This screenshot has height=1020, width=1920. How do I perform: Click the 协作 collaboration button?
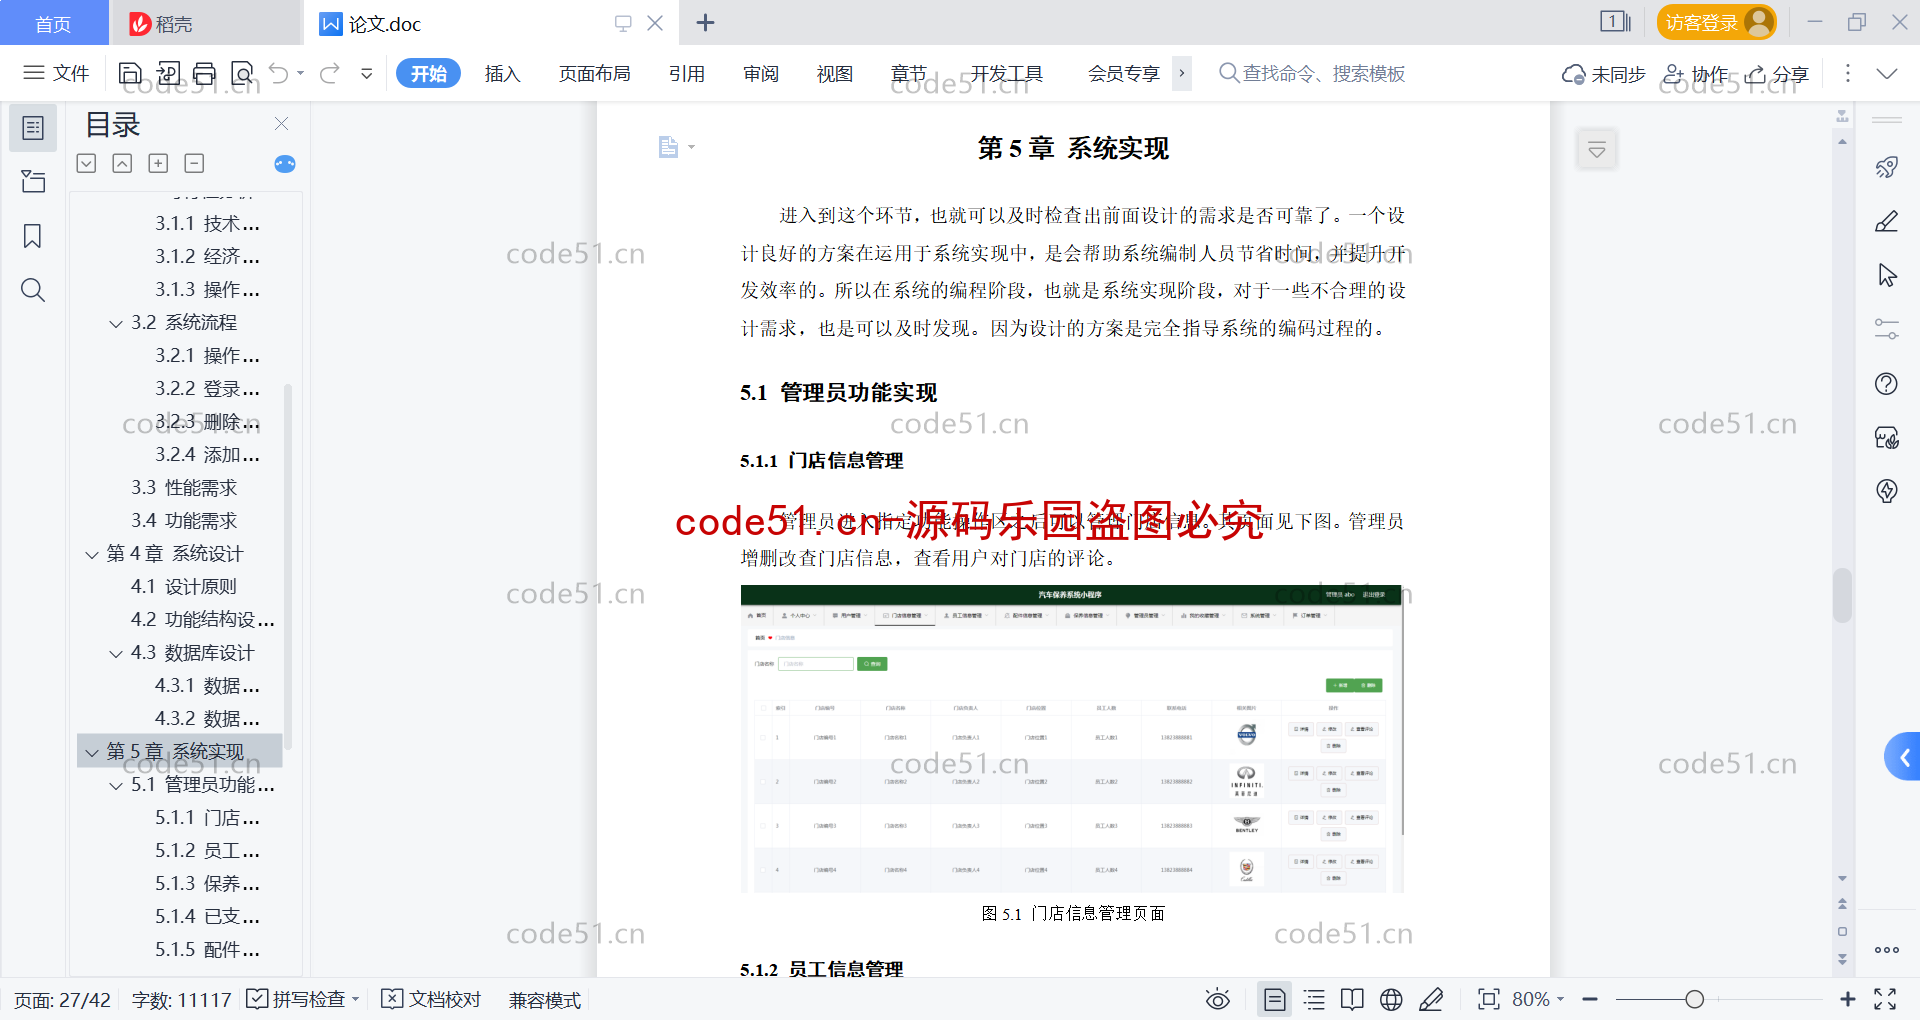pyautogui.click(x=1695, y=74)
